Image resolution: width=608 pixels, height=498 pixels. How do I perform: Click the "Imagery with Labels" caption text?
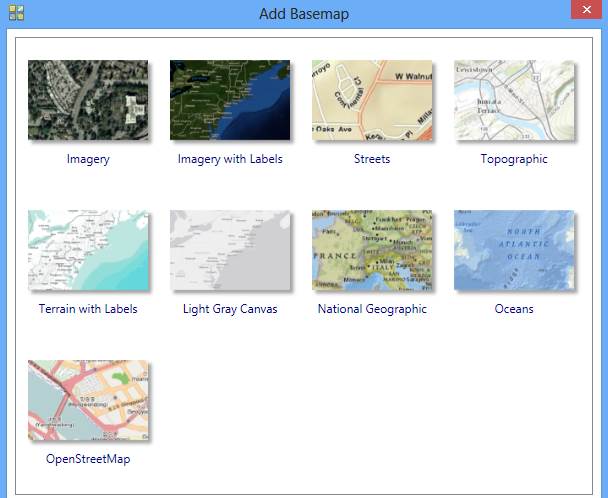[230, 159]
